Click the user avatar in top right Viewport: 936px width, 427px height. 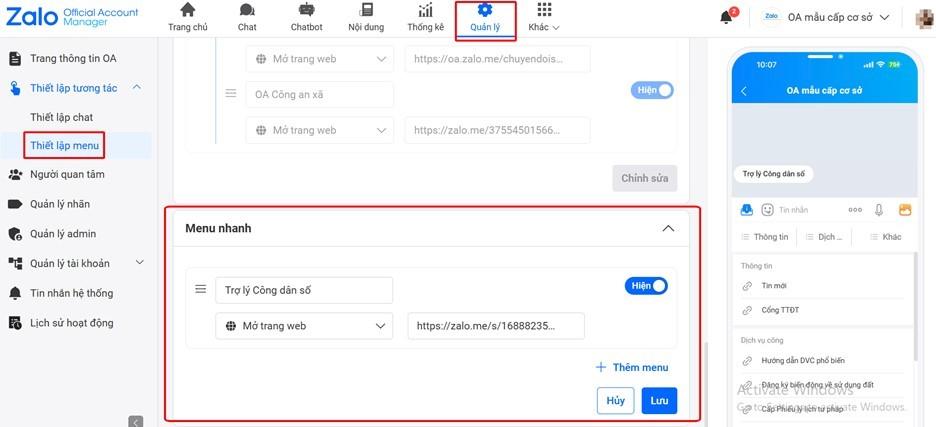pos(924,18)
